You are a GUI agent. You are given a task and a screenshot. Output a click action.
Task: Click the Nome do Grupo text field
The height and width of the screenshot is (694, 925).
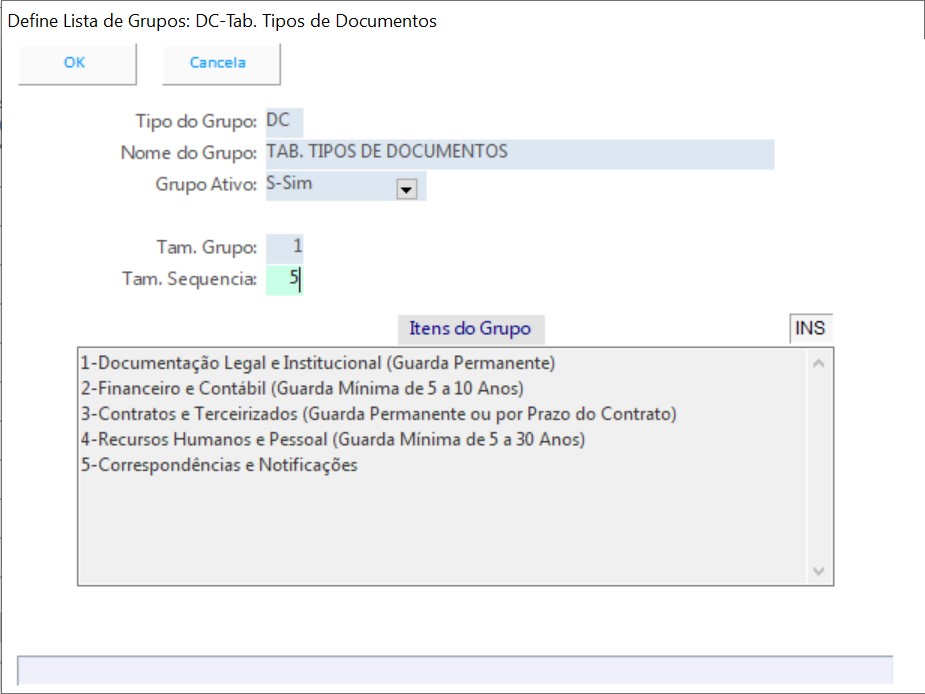[x=519, y=153]
